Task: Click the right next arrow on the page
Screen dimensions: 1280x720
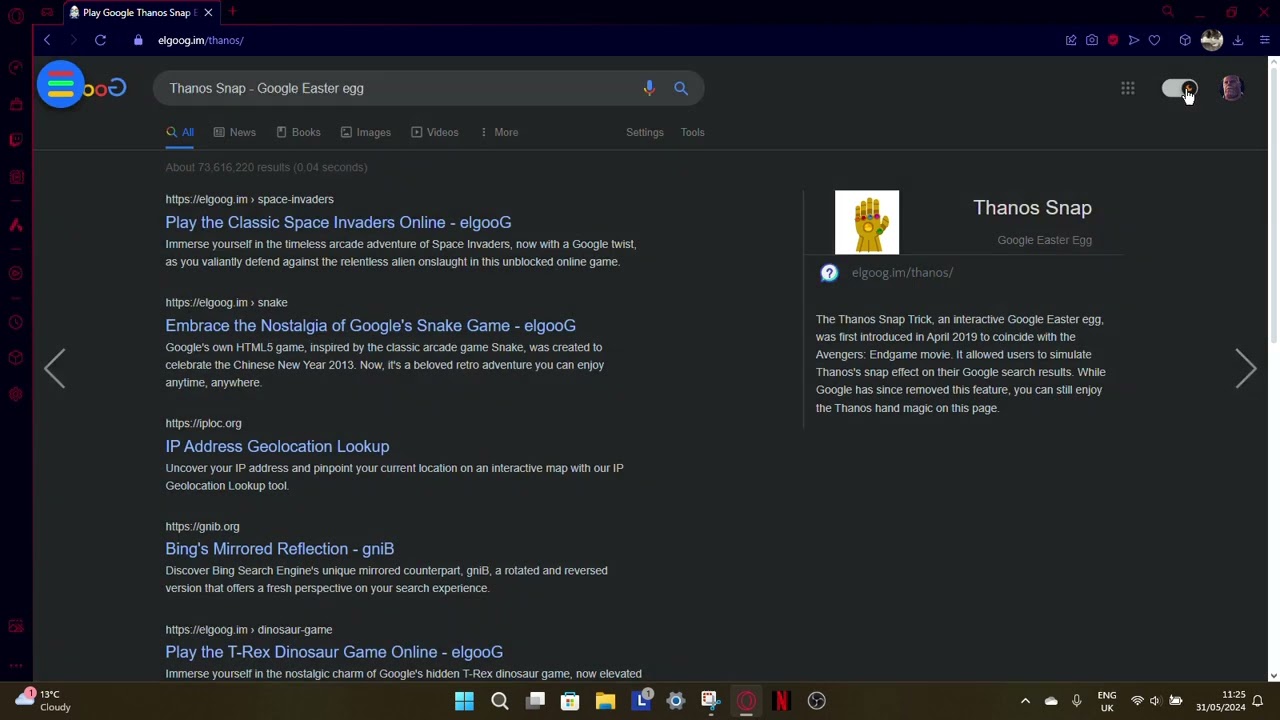Action: coord(1245,369)
